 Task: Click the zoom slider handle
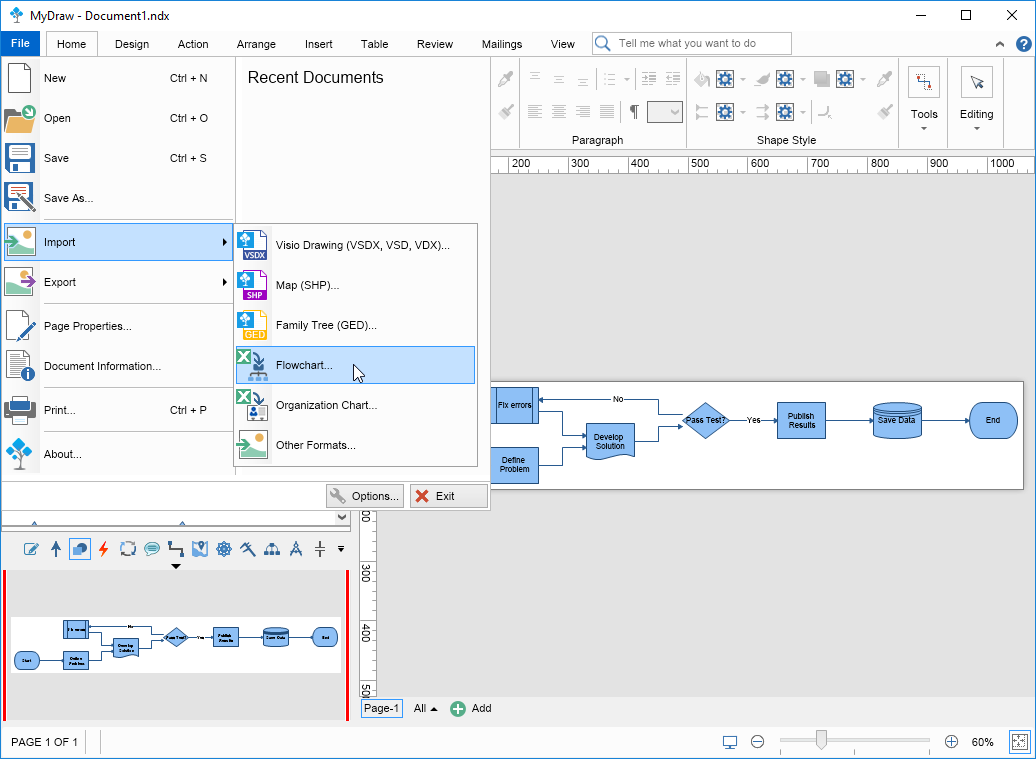[821, 740]
